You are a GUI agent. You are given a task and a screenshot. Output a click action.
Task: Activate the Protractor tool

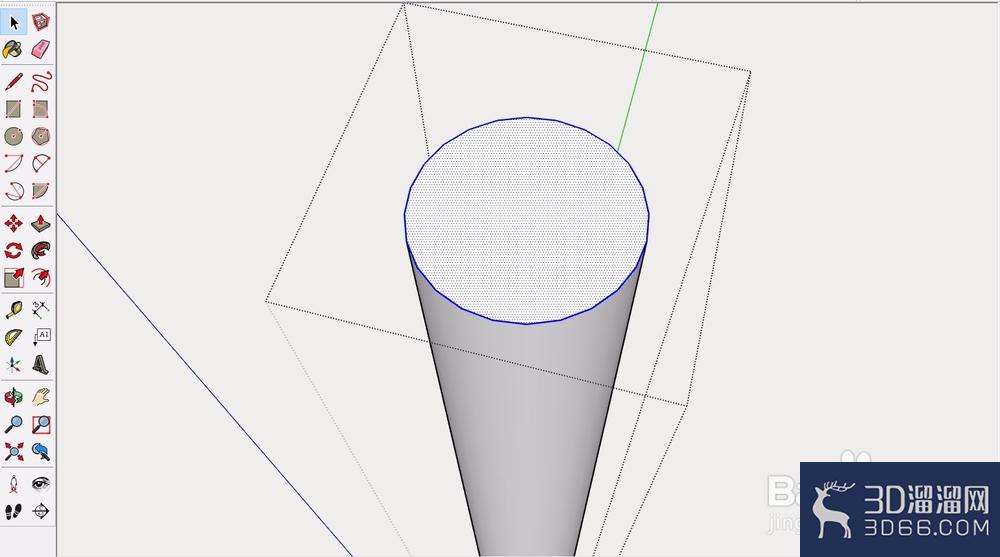14,337
